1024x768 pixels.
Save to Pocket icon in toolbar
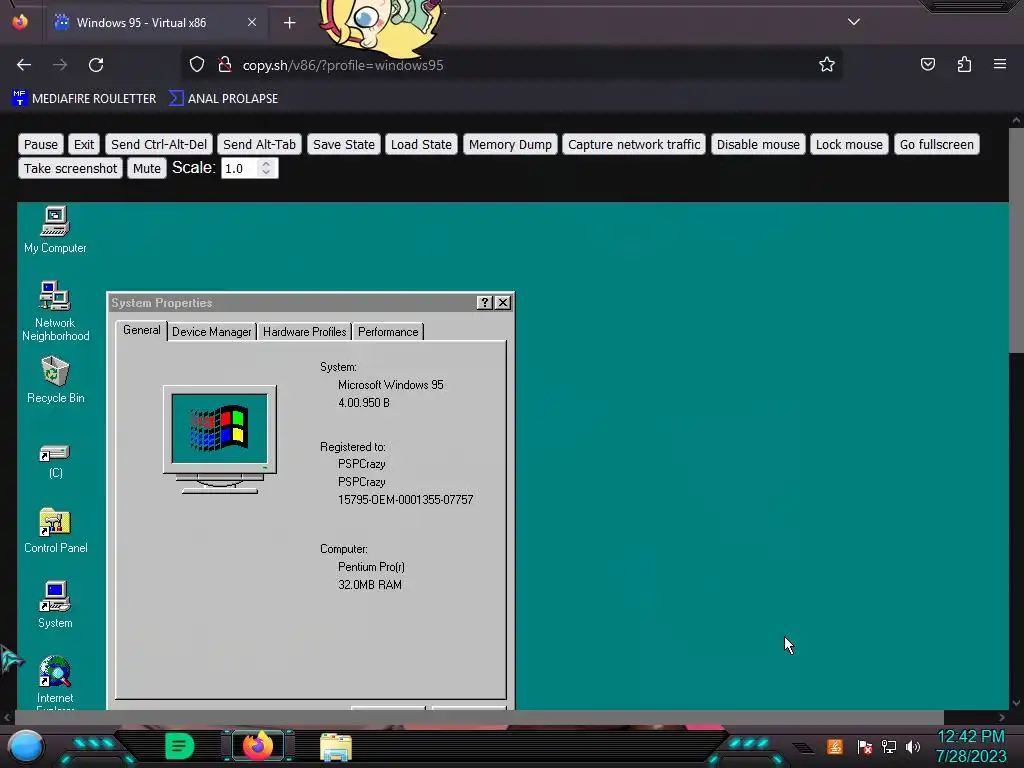pyautogui.click(x=928, y=64)
